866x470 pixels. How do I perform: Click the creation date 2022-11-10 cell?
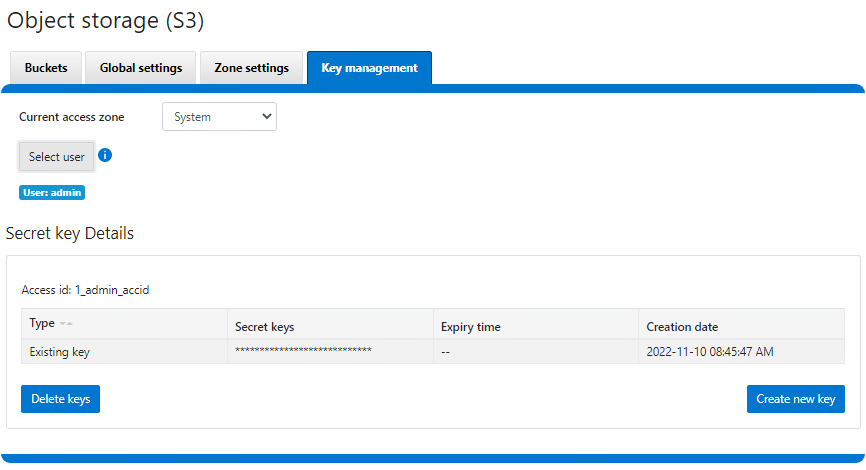[710, 352]
